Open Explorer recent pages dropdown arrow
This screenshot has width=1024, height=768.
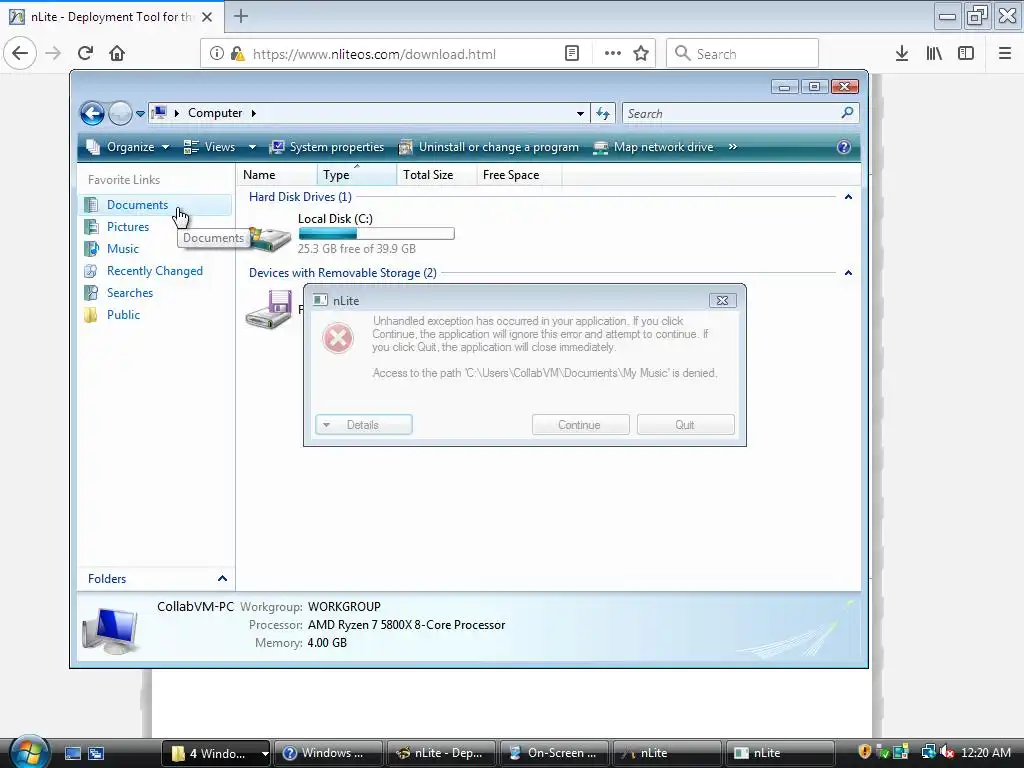tap(140, 114)
